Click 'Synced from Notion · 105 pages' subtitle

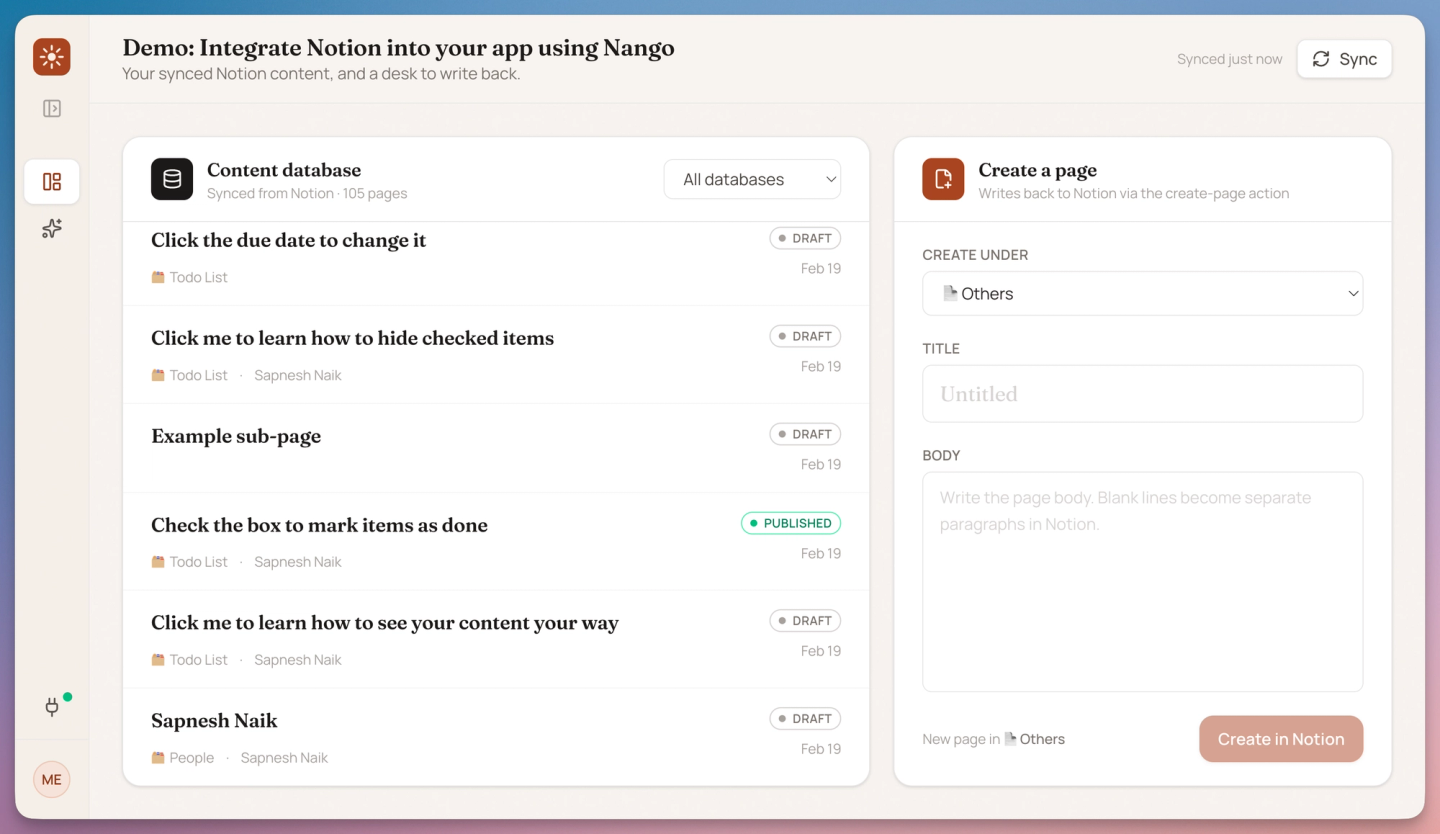point(307,193)
